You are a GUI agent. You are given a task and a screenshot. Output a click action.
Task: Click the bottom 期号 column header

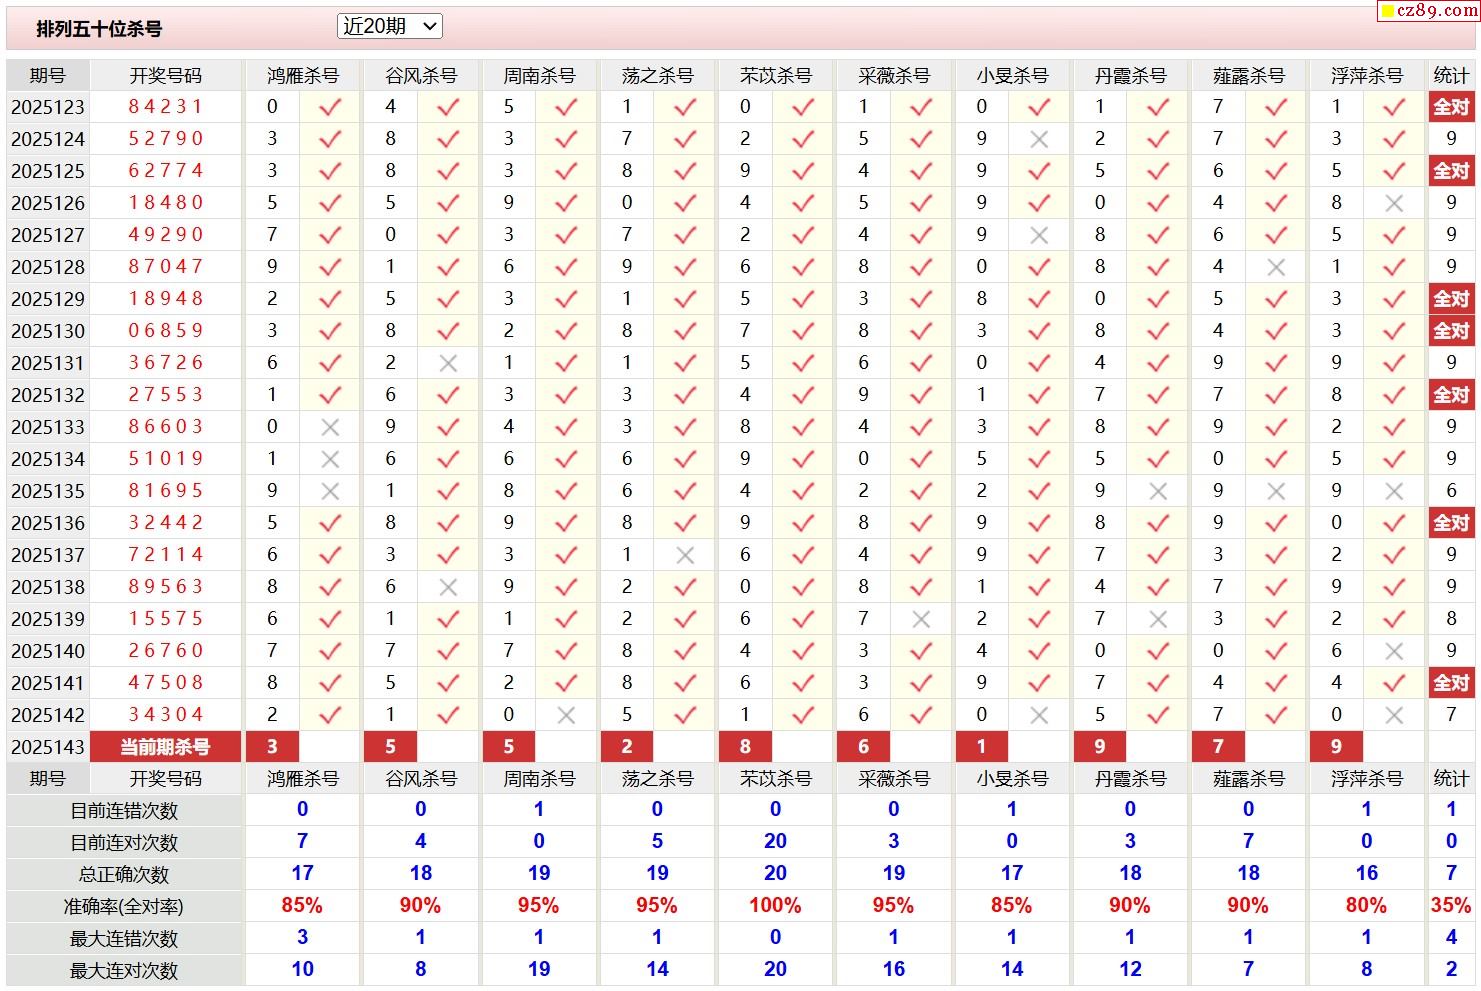[x=48, y=779]
